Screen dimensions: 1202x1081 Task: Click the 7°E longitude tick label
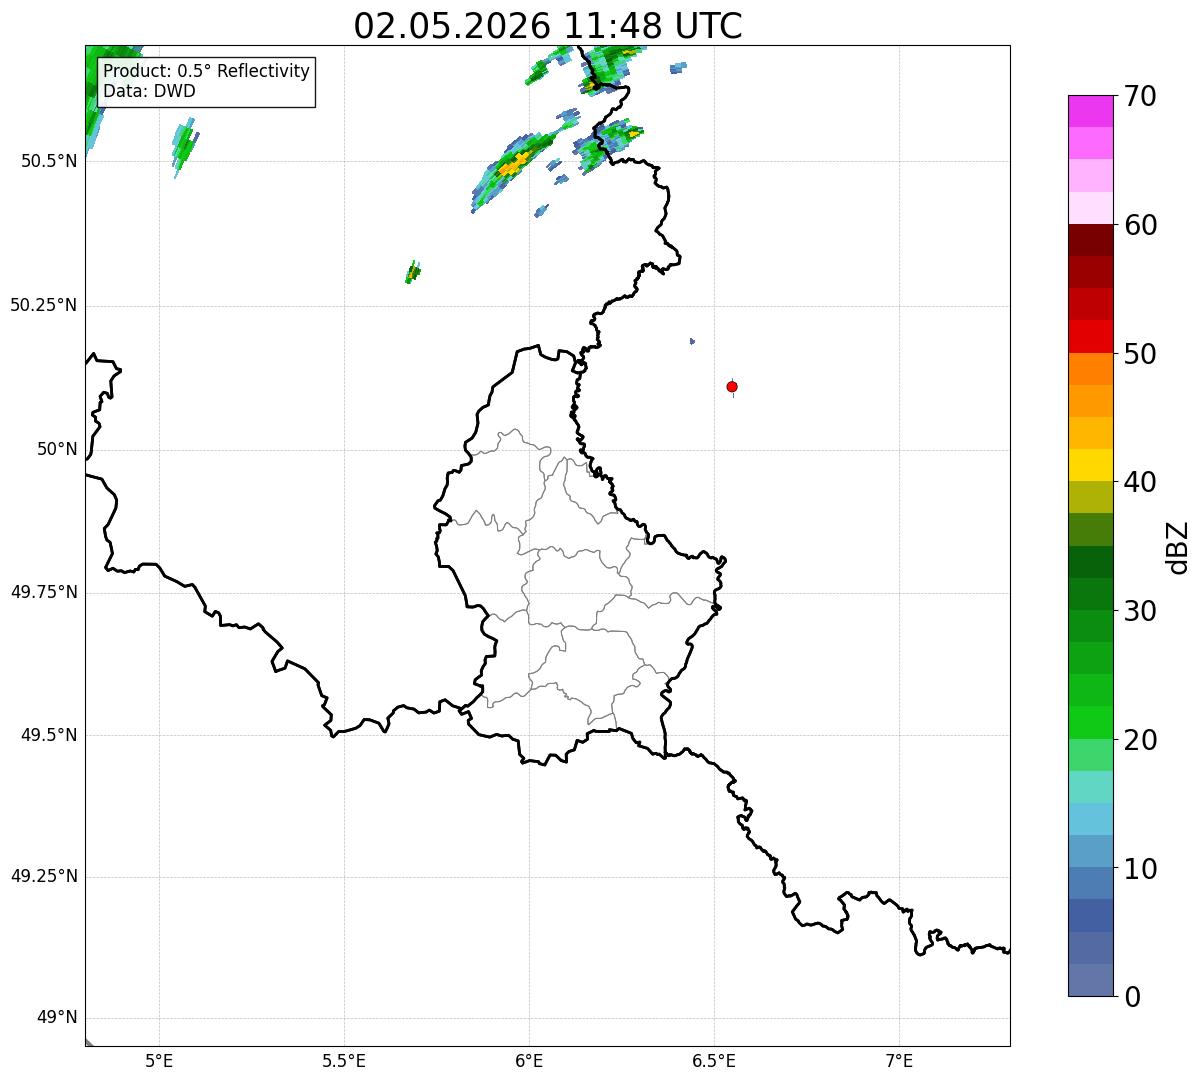(899, 1060)
